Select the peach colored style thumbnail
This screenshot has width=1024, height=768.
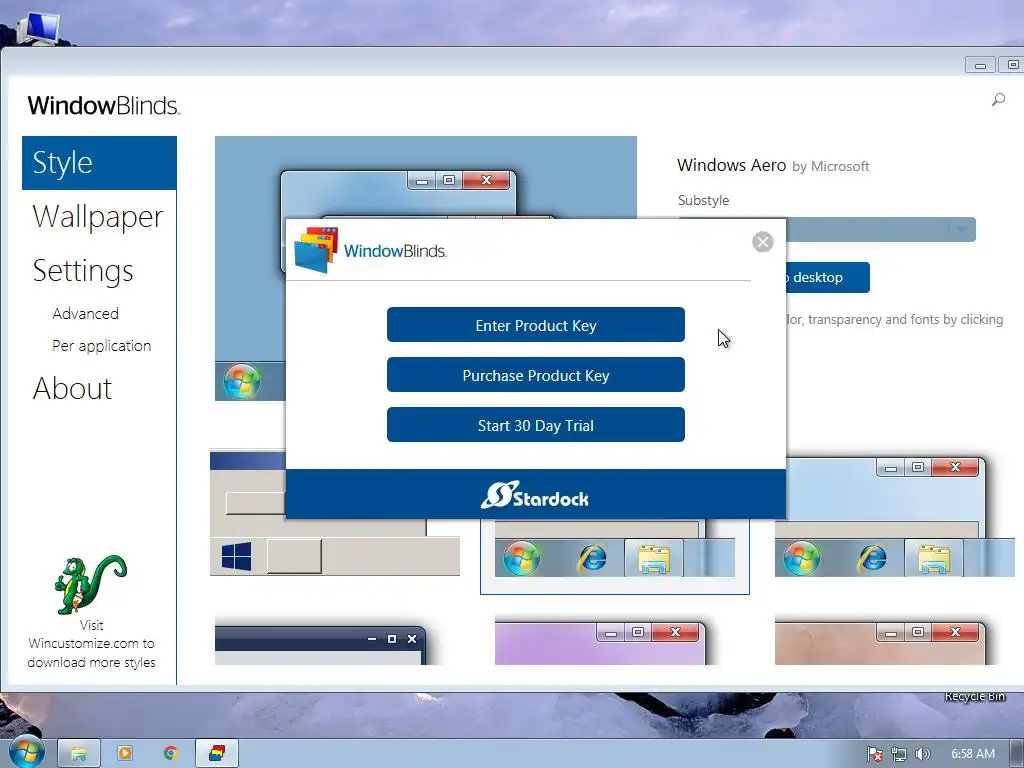tap(880, 643)
